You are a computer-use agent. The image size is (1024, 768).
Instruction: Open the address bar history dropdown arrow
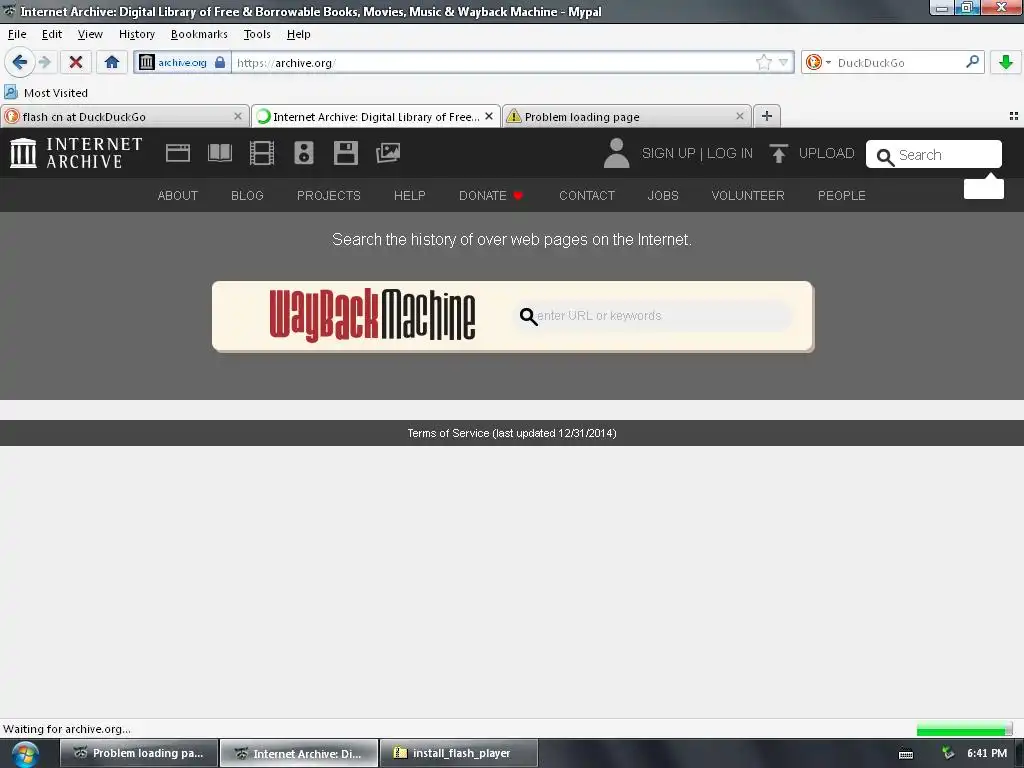pos(783,63)
